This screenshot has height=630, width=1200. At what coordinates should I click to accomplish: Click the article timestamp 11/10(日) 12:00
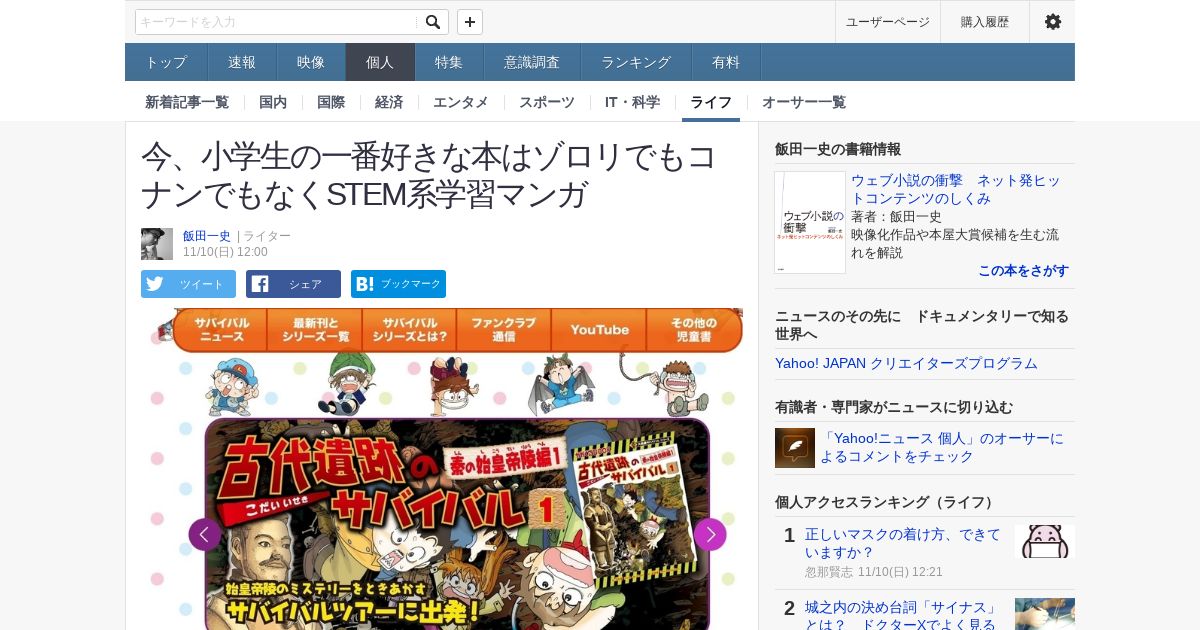coord(225,252)
